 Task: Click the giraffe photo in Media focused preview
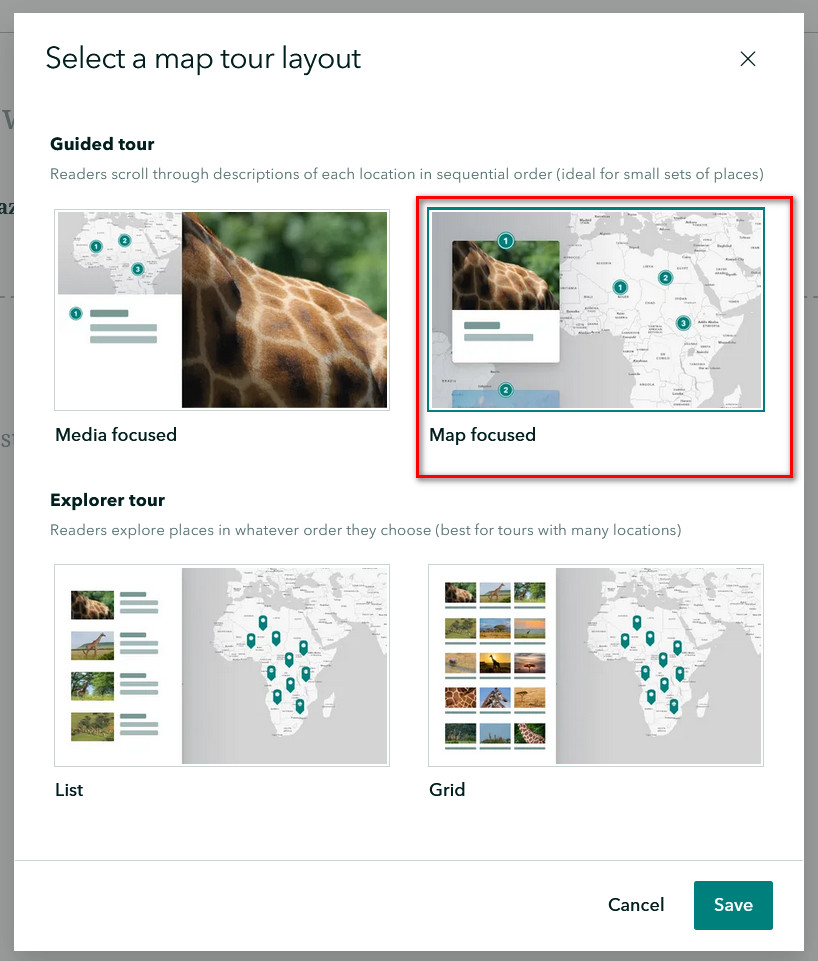tap(284, 310)
